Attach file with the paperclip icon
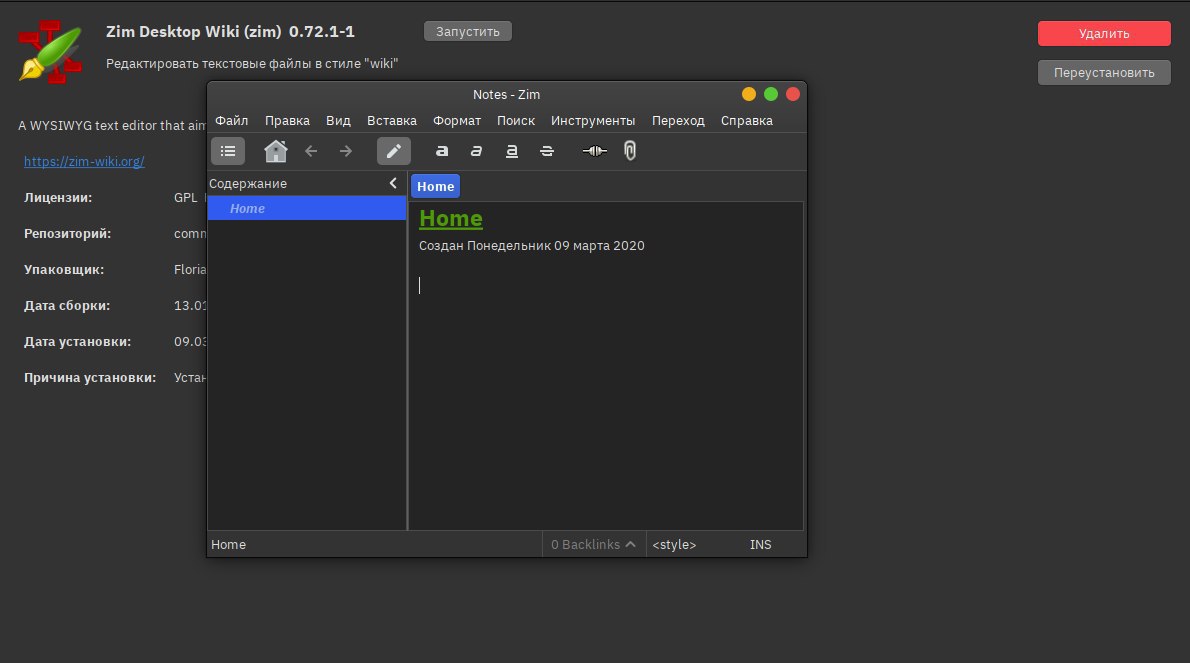This screenshot has height=663, width=1190. pos(630,151)
